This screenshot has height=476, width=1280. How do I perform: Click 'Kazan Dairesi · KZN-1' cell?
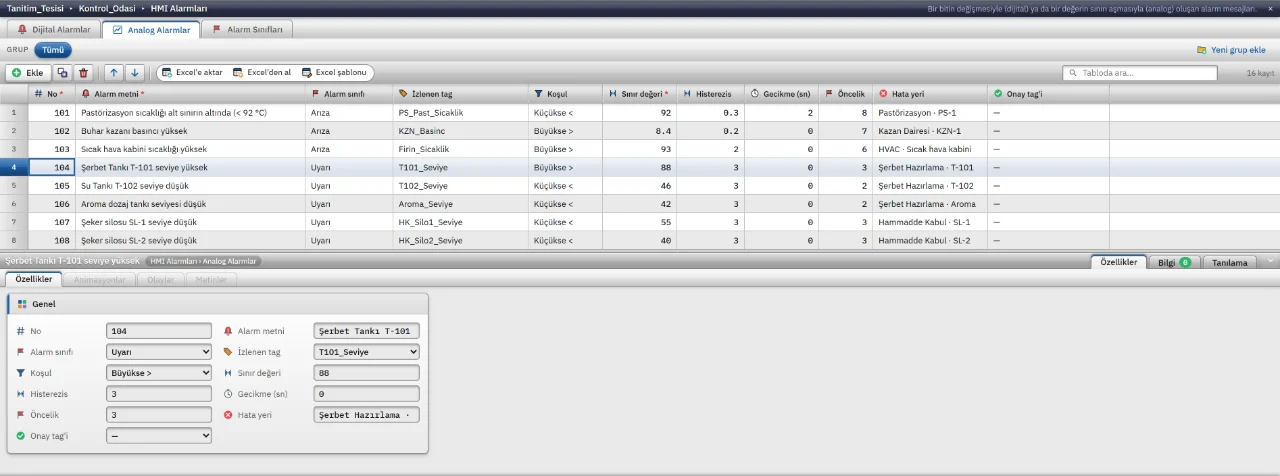930,131
